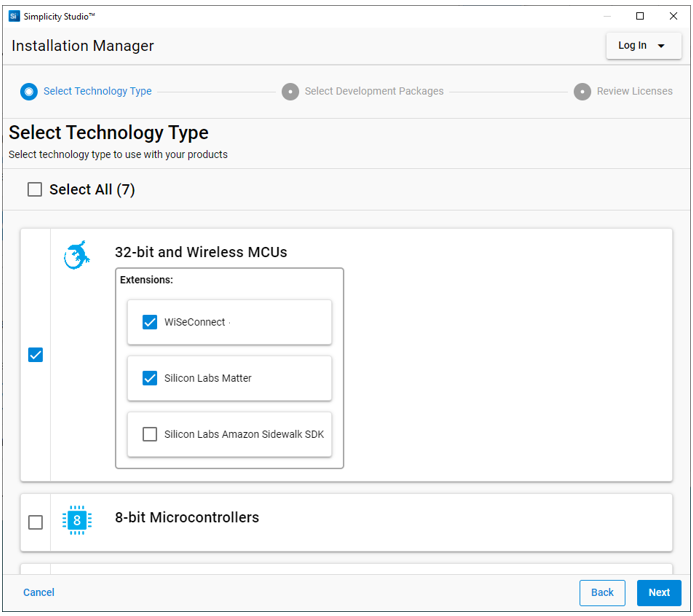Screen dimensions: 693x616
Task: Go to Select Development Packages step label
Action: pyautogui.click(x=374, y=91)
